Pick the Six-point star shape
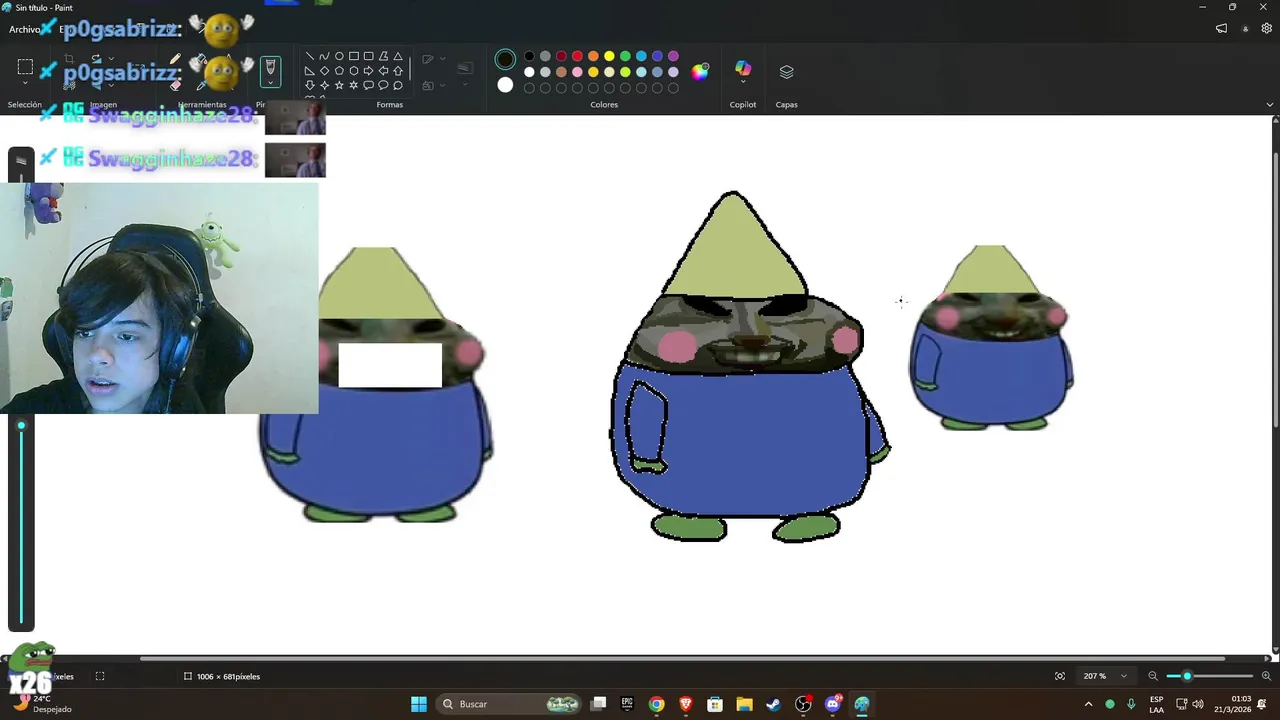 coord(354,86)
